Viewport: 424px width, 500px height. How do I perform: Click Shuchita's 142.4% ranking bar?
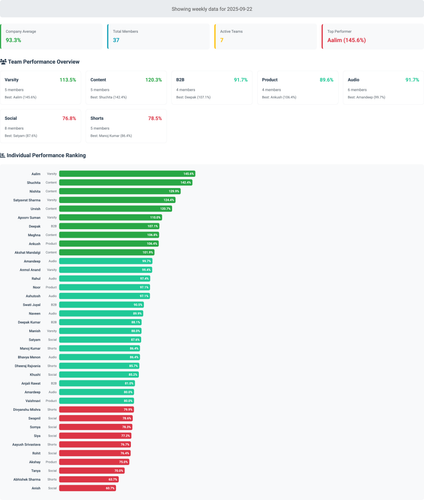tap(126, 182)
